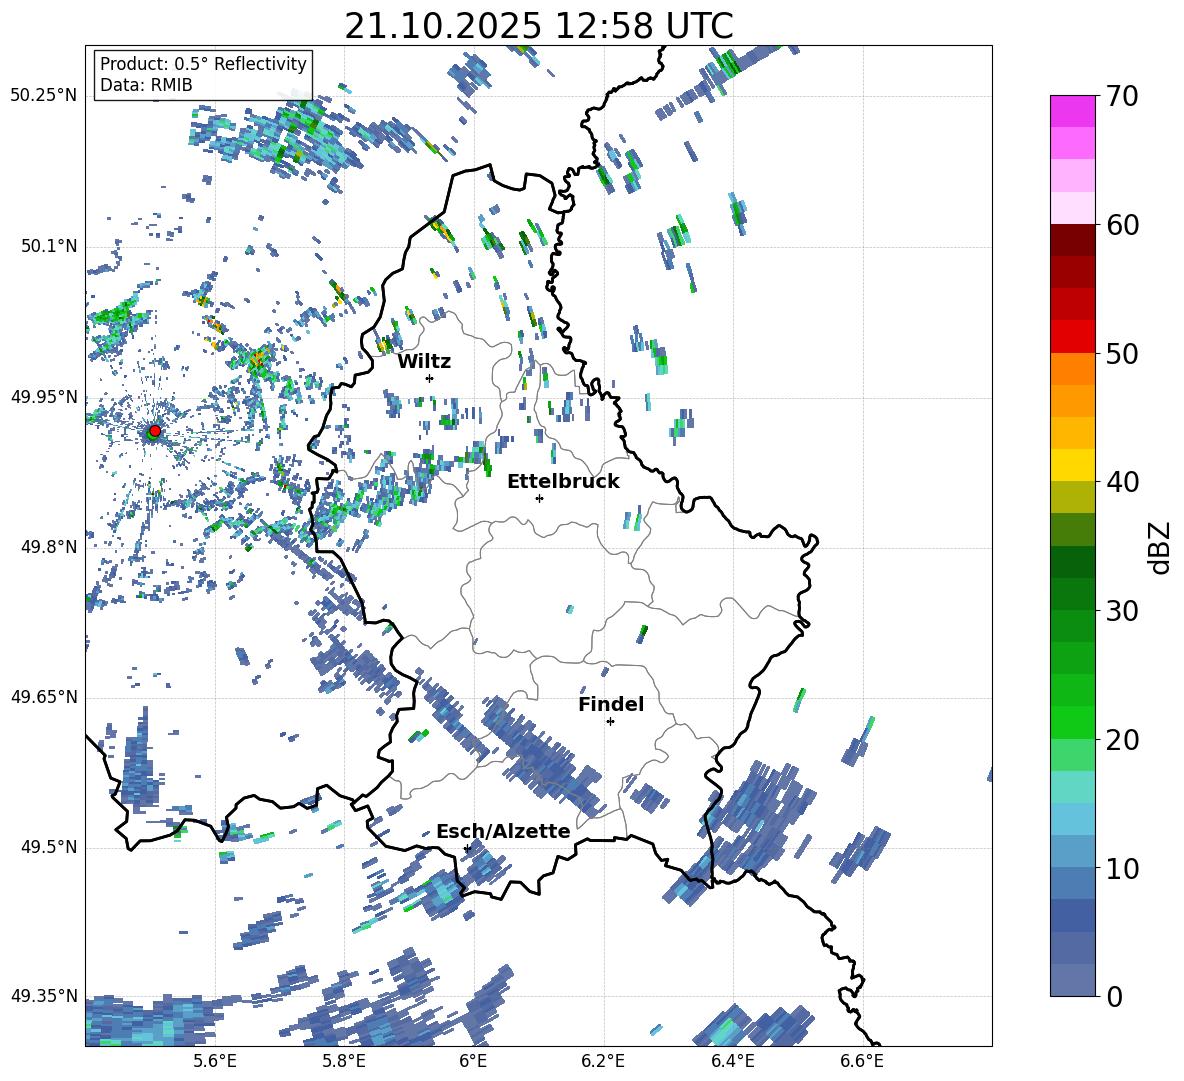Click the red radar location dot
Viewport: 1184px width, 1081px height.
coord(155,431)
